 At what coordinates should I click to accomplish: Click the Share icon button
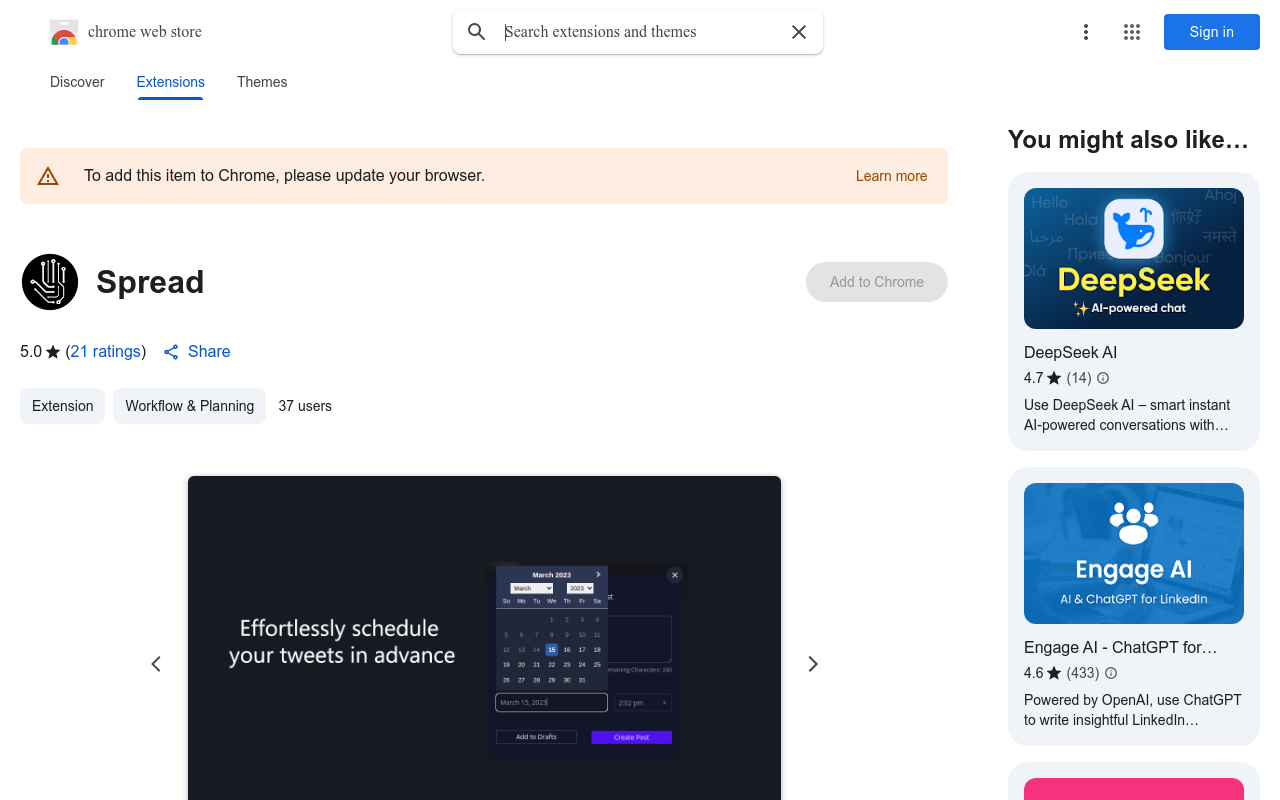click(171, 352)
